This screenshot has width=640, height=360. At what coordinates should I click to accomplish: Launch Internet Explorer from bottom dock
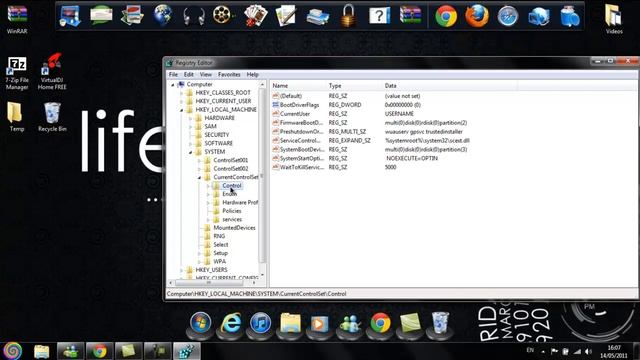coord(231,323)
